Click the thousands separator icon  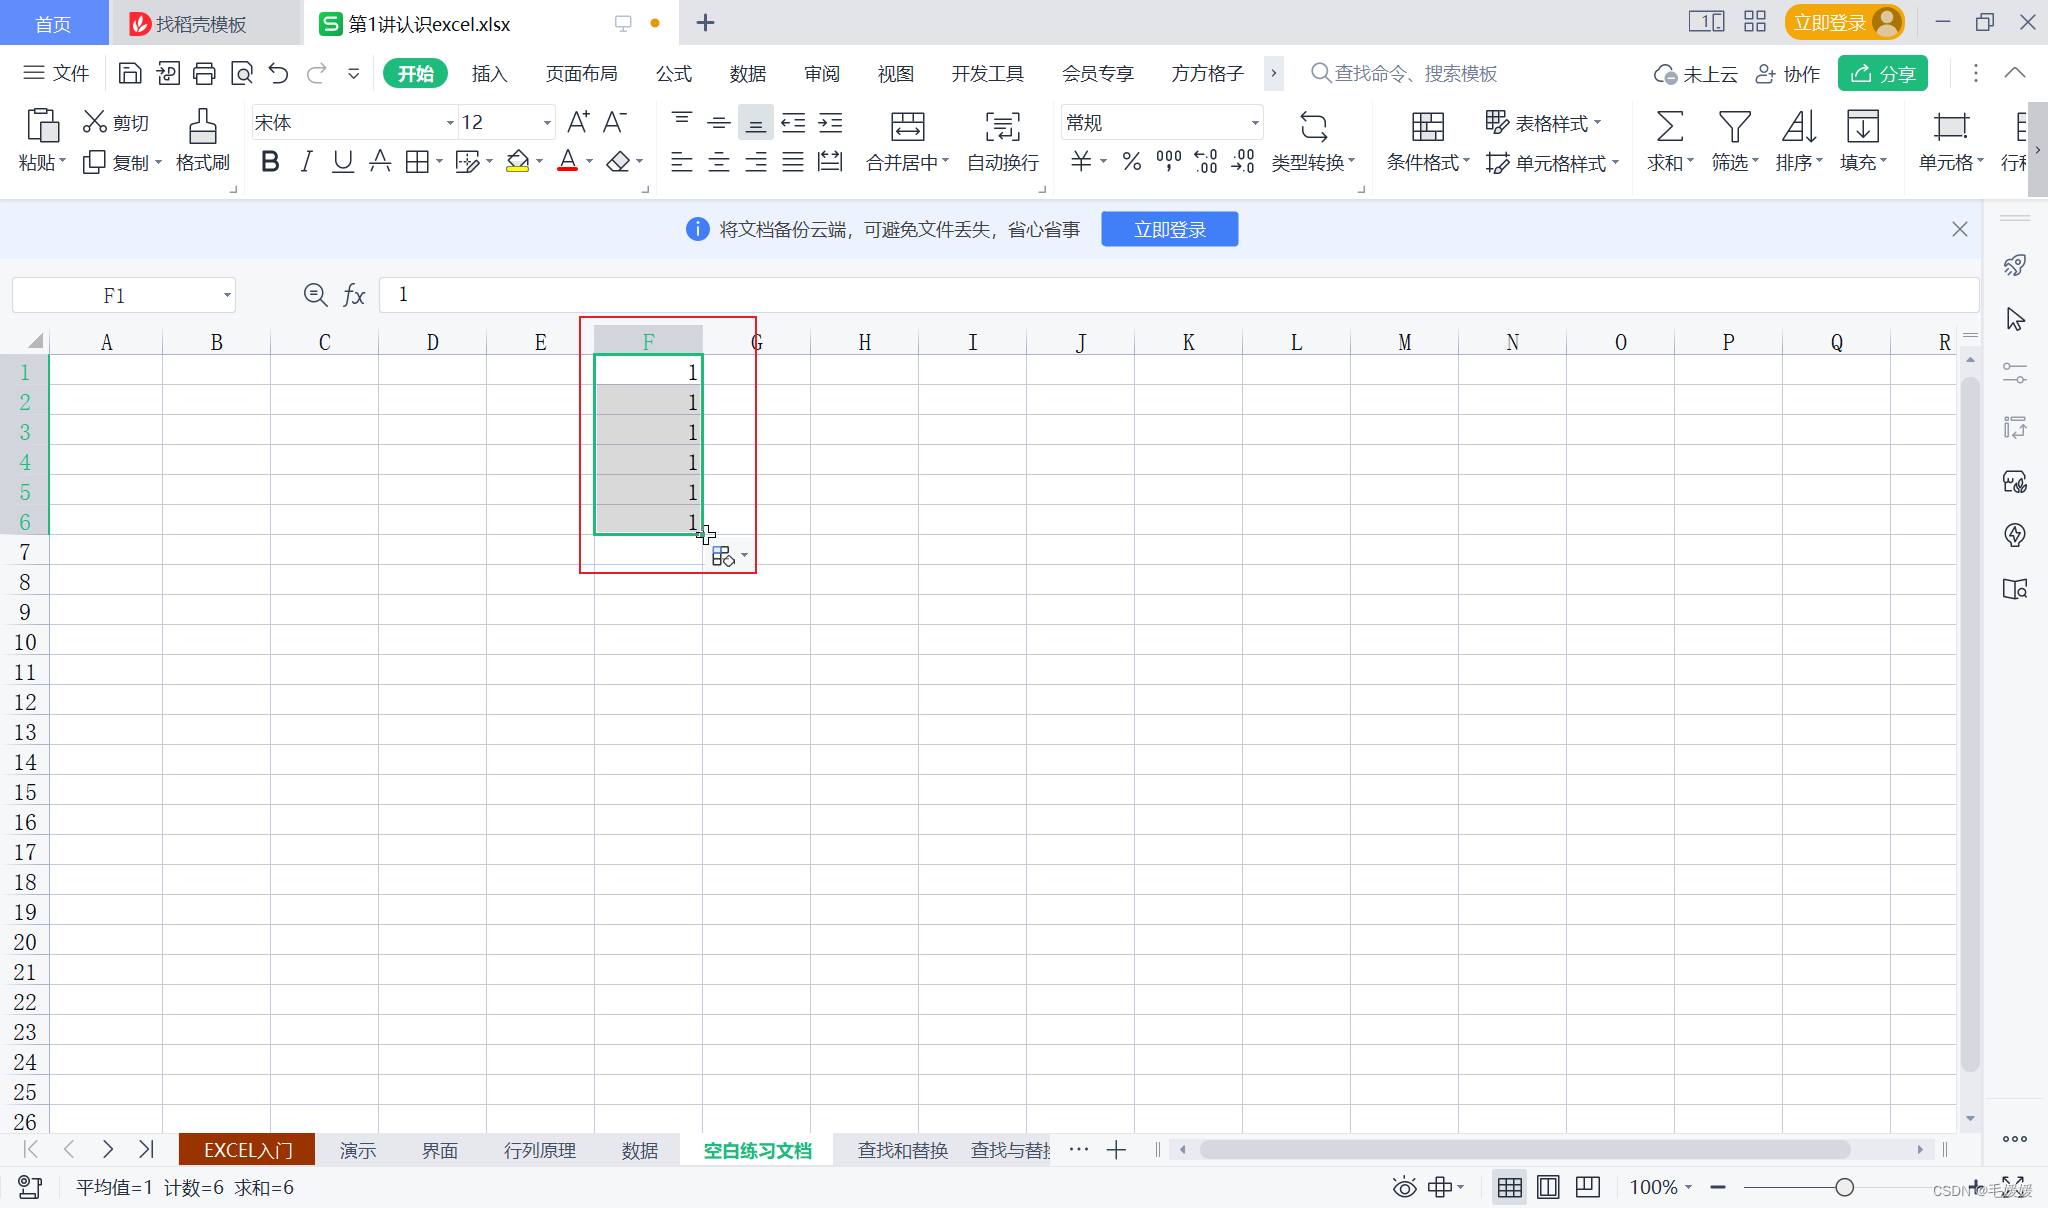(x=1168, y=161)
